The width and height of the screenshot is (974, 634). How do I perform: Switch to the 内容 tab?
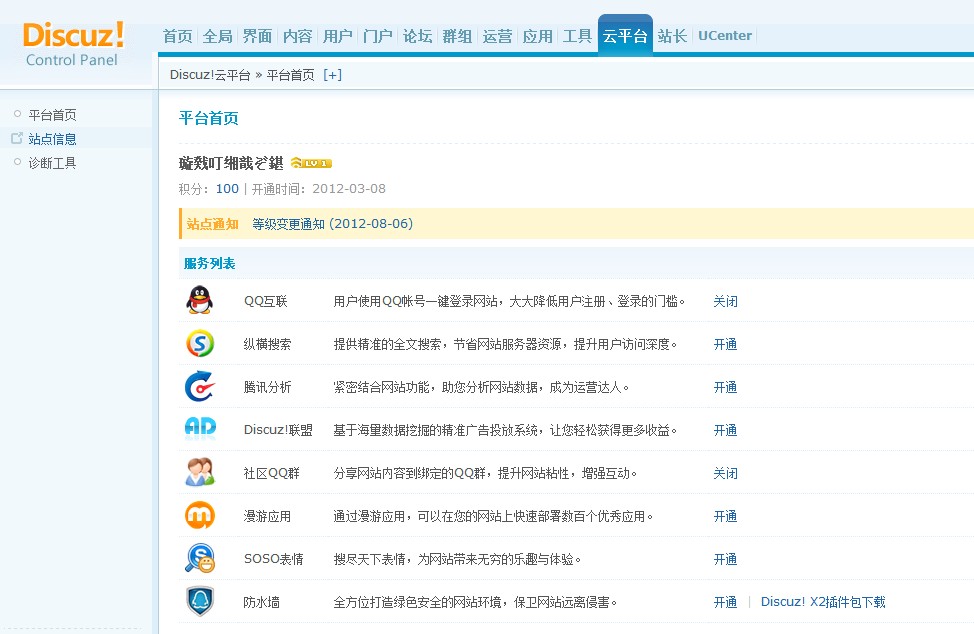297,36
